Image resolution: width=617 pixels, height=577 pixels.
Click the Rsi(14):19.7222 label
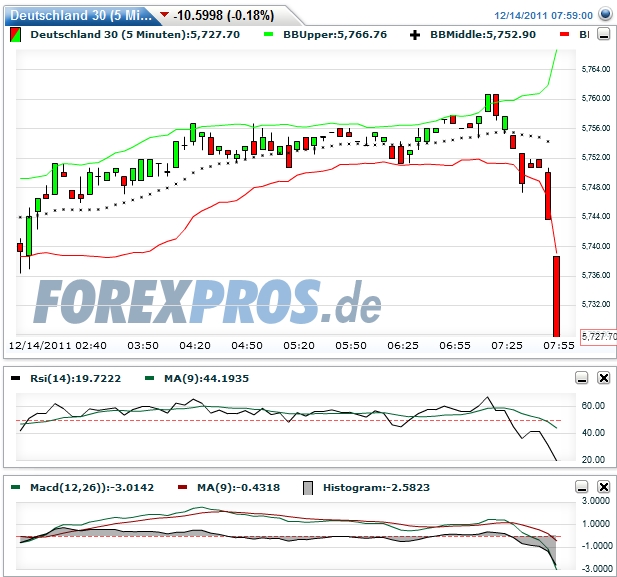[x=76, y=379]
